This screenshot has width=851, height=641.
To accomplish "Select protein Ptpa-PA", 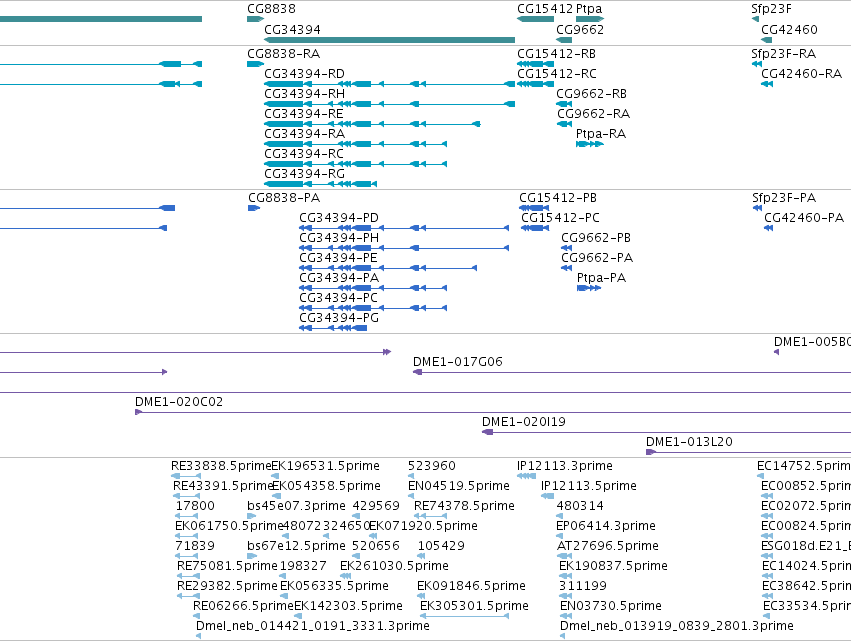I will tap(601, 277).
